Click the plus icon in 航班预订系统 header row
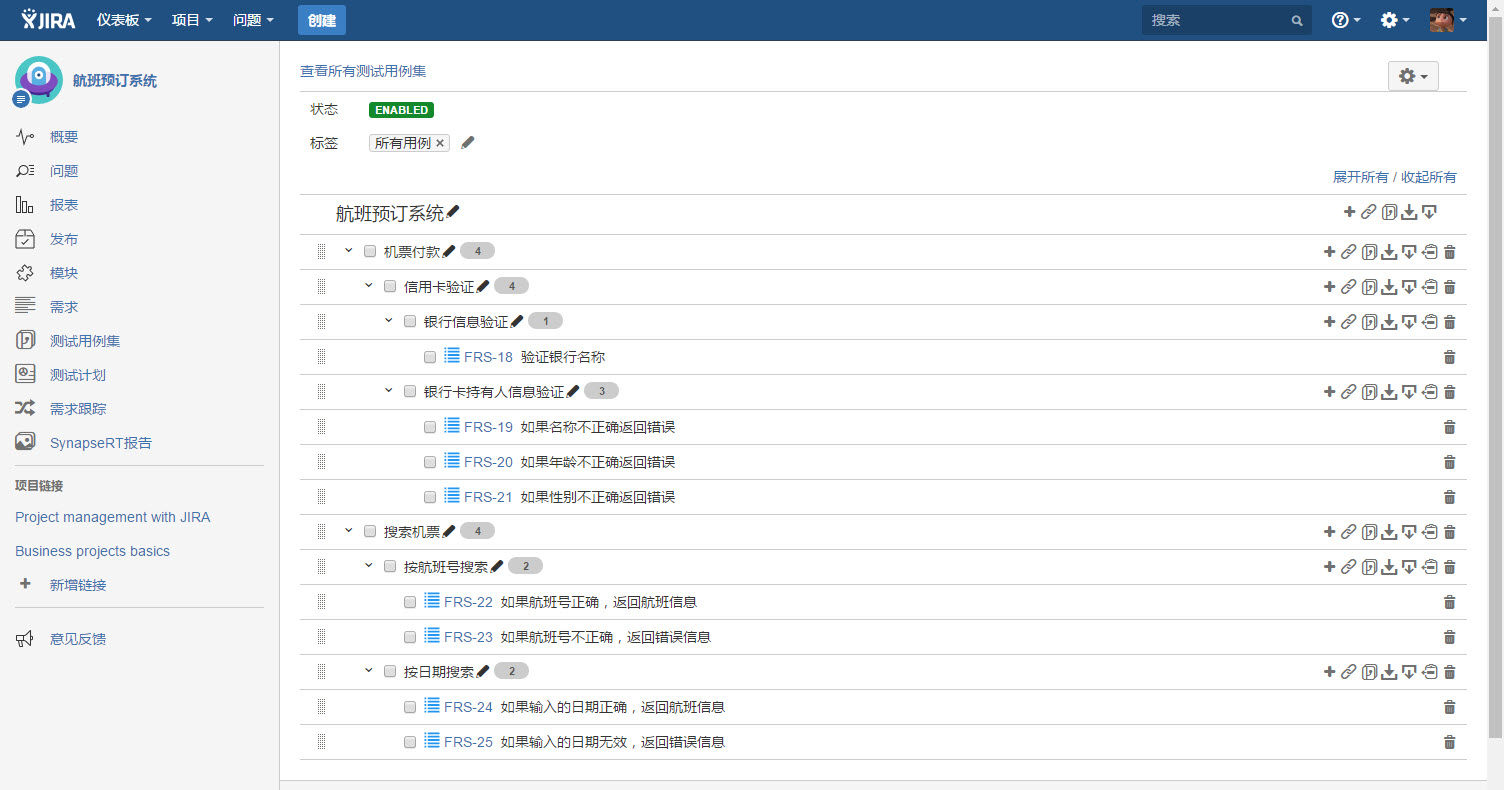This screenshot has width=1504, height=790. tap(1349, 211)
